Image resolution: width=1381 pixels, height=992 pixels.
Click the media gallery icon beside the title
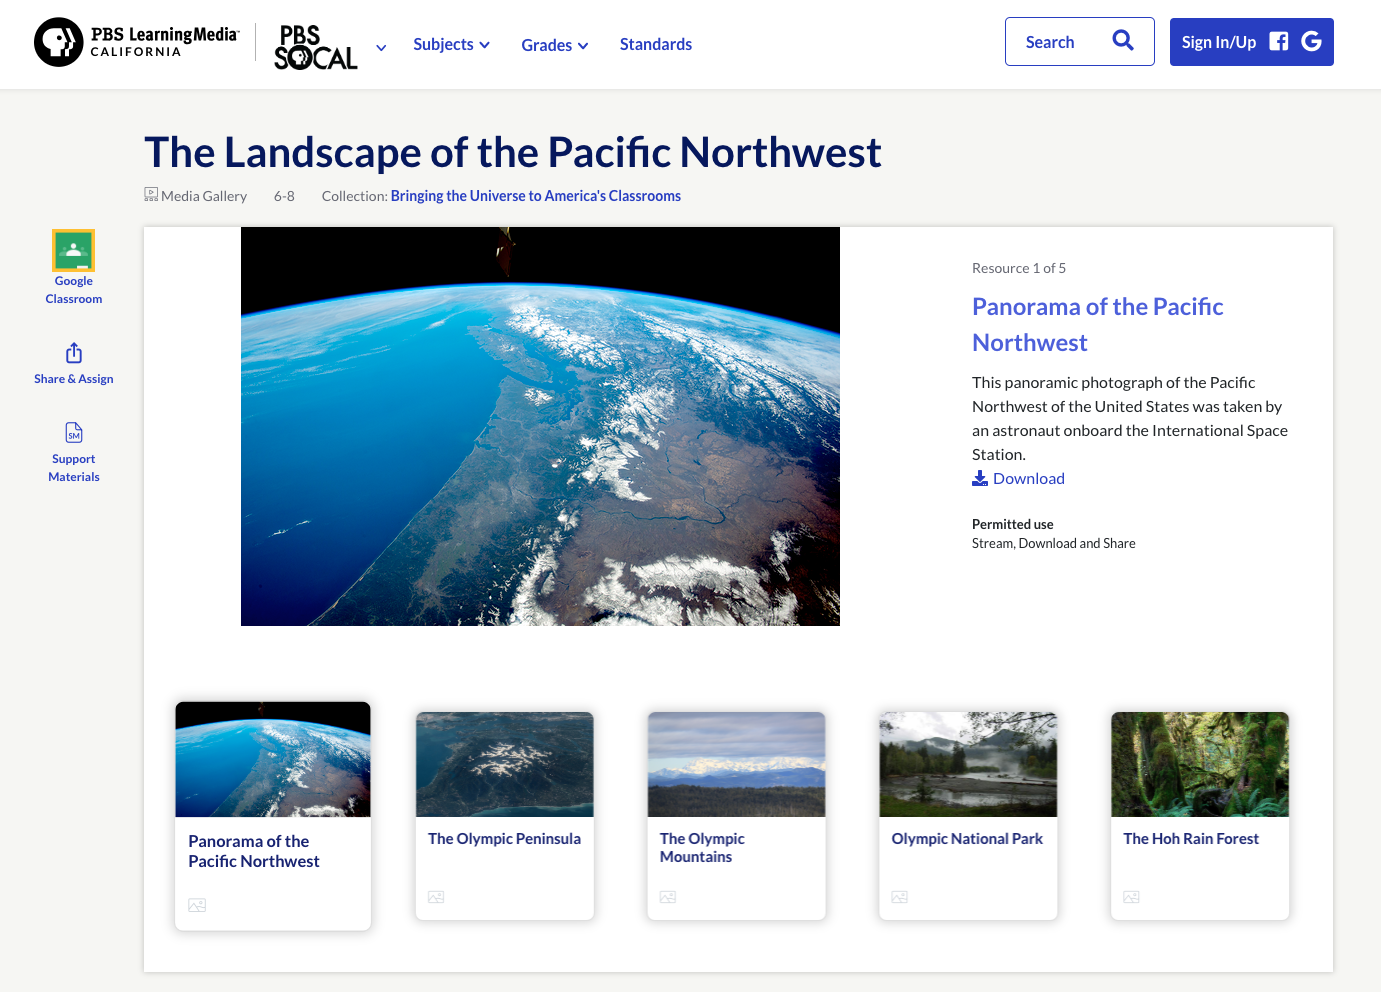[x=151, y=193]
